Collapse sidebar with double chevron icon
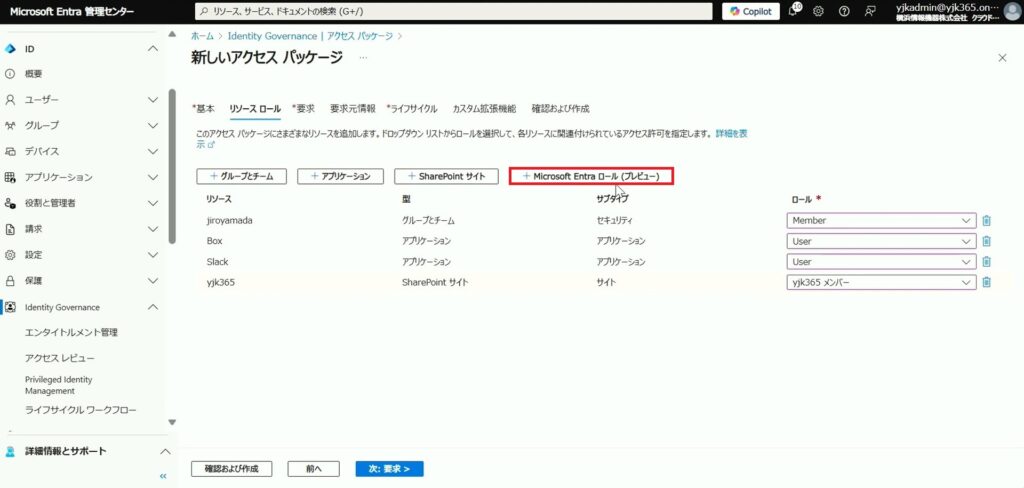The image size is (1024, 488). (x=163, y=476)
